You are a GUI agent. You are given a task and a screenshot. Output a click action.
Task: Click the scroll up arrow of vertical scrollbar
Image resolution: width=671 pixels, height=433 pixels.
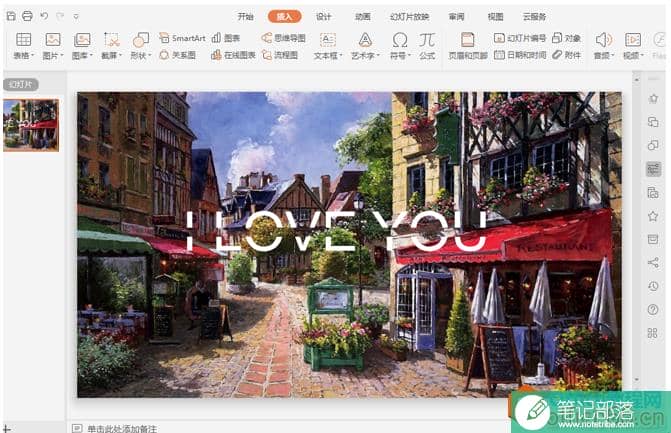tap(636, 80)
